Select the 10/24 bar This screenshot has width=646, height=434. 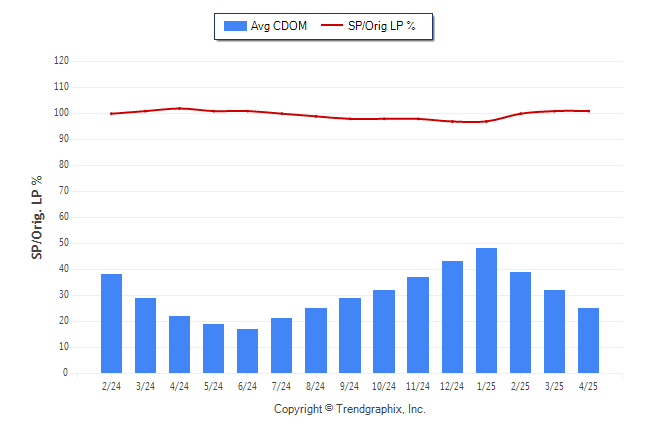click(x=384, y=331)
